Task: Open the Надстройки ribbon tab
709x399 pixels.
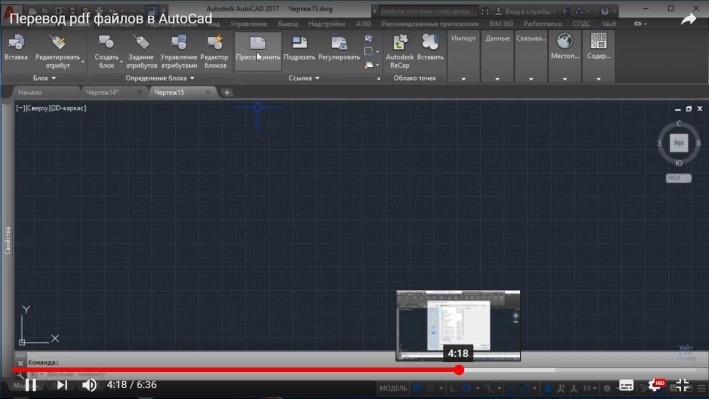Action: point(326,24)
